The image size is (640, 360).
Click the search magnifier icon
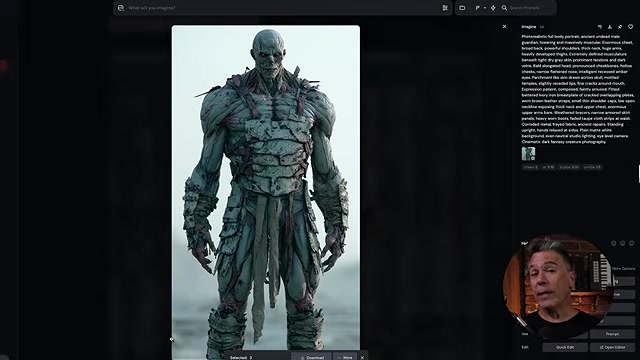504,8
